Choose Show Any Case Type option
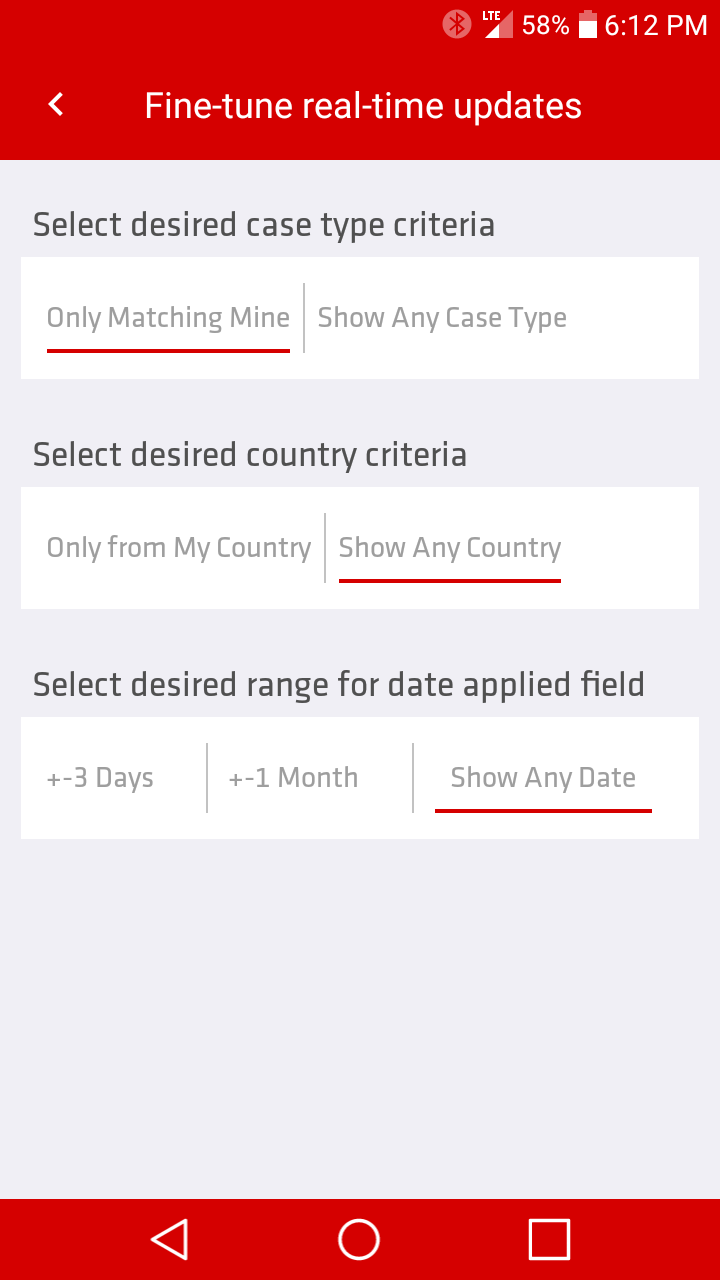This screenshot has width=720, height=1280. point(442,318)
